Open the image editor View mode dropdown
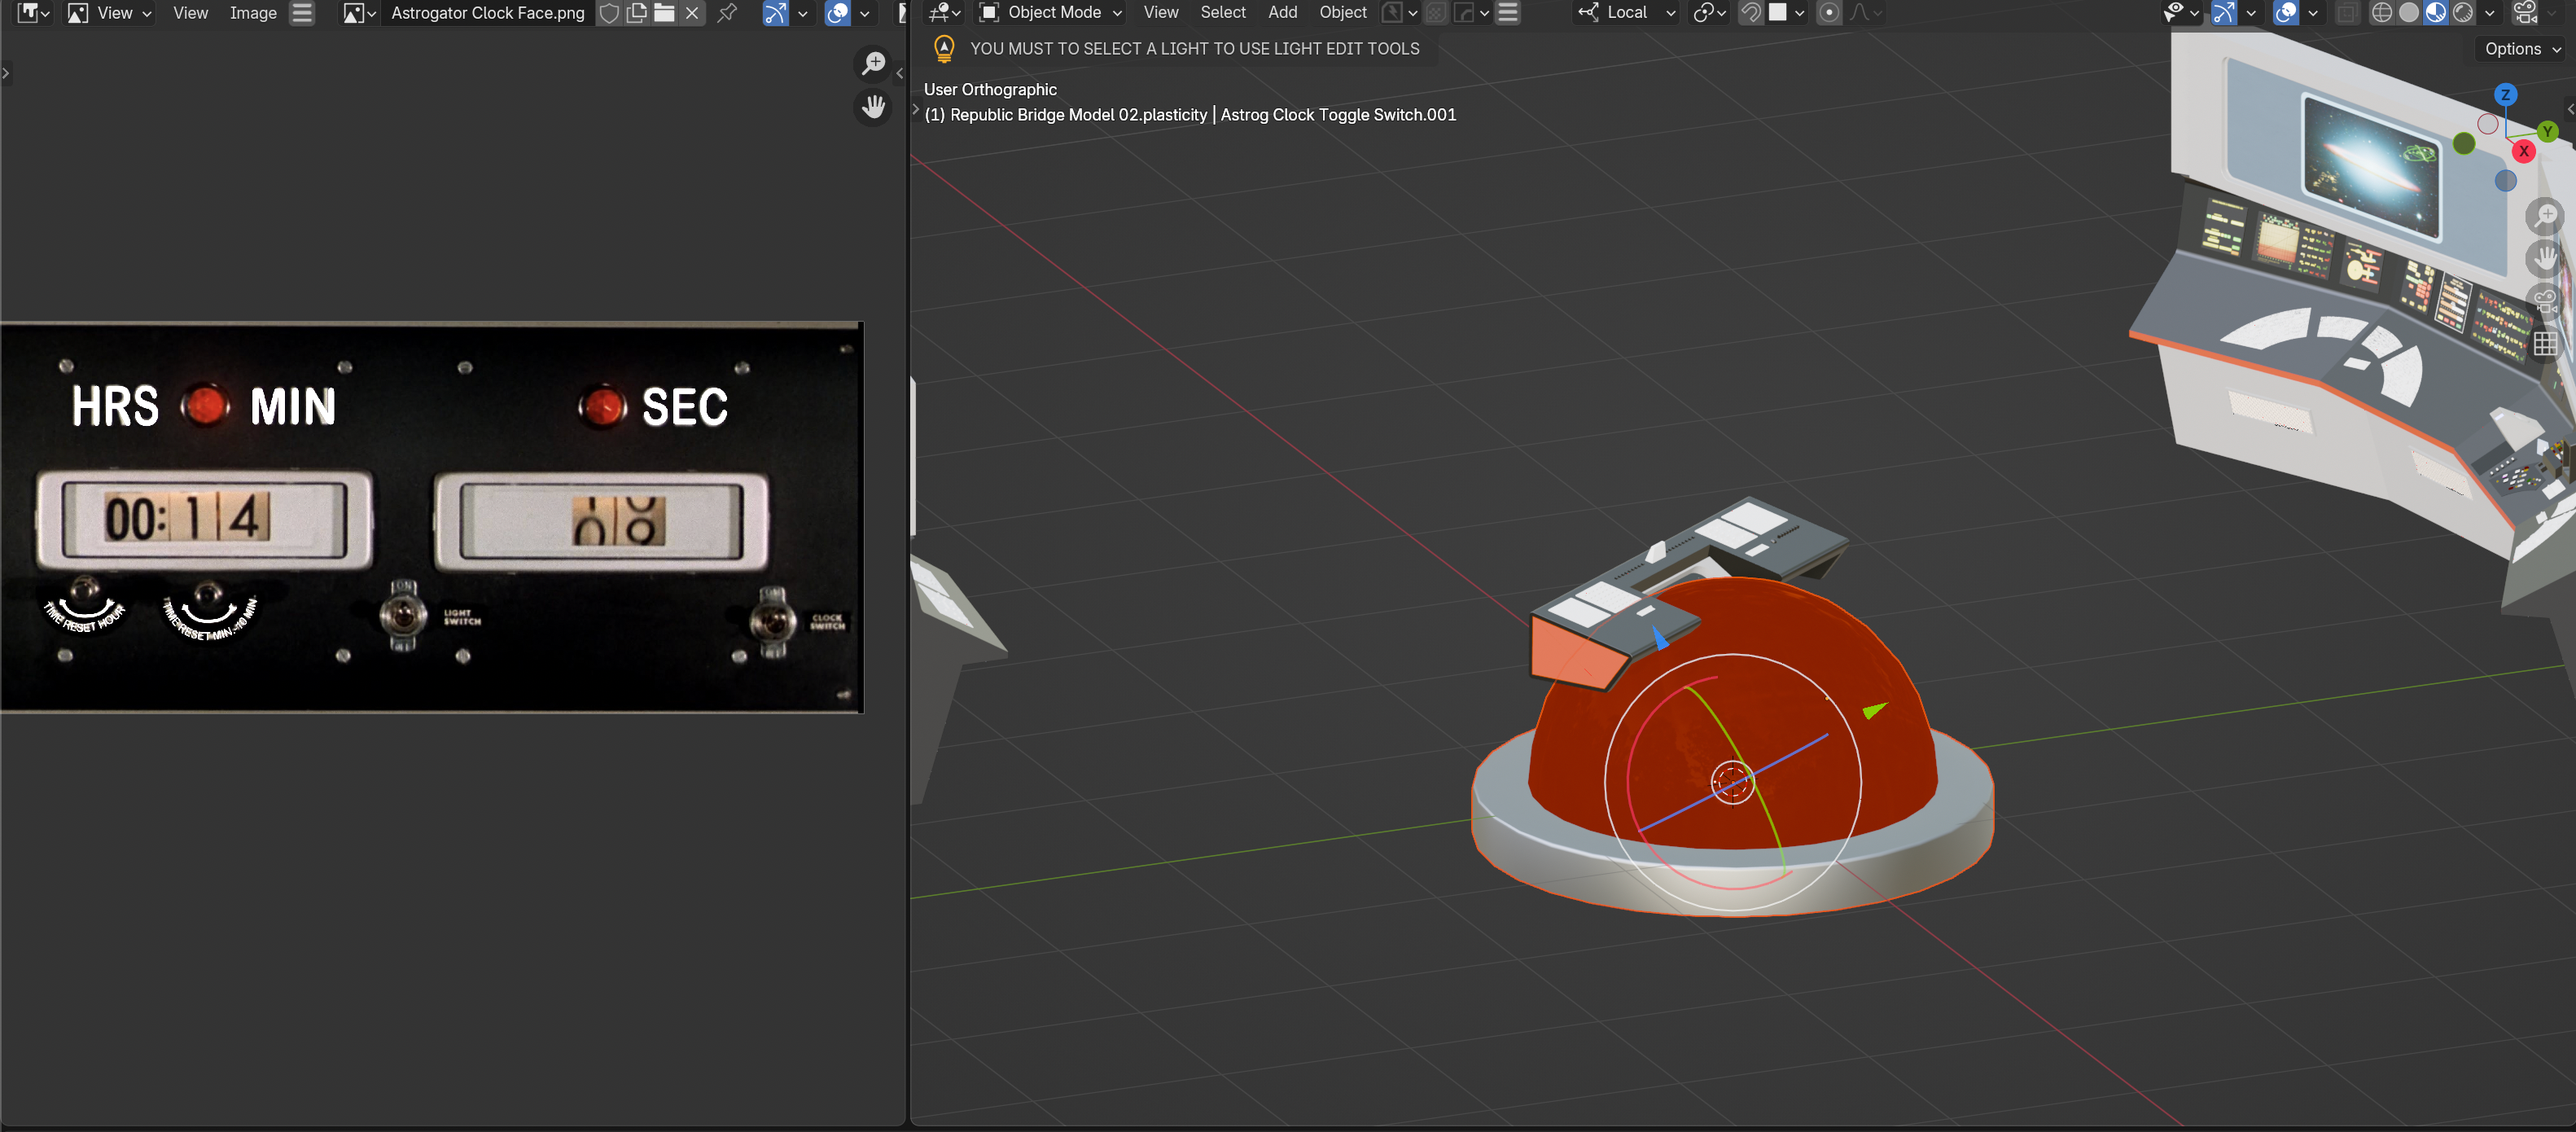Image resolution: width=2576 pixels, height=1132 pixels. [x=108, y=13]
